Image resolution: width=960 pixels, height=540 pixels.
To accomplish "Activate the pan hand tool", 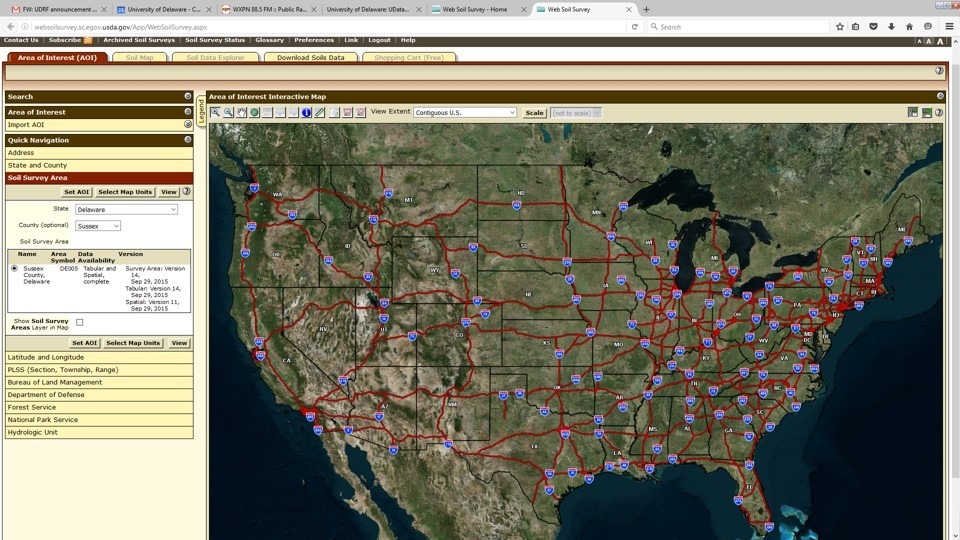I will click(x=241, y=113).
